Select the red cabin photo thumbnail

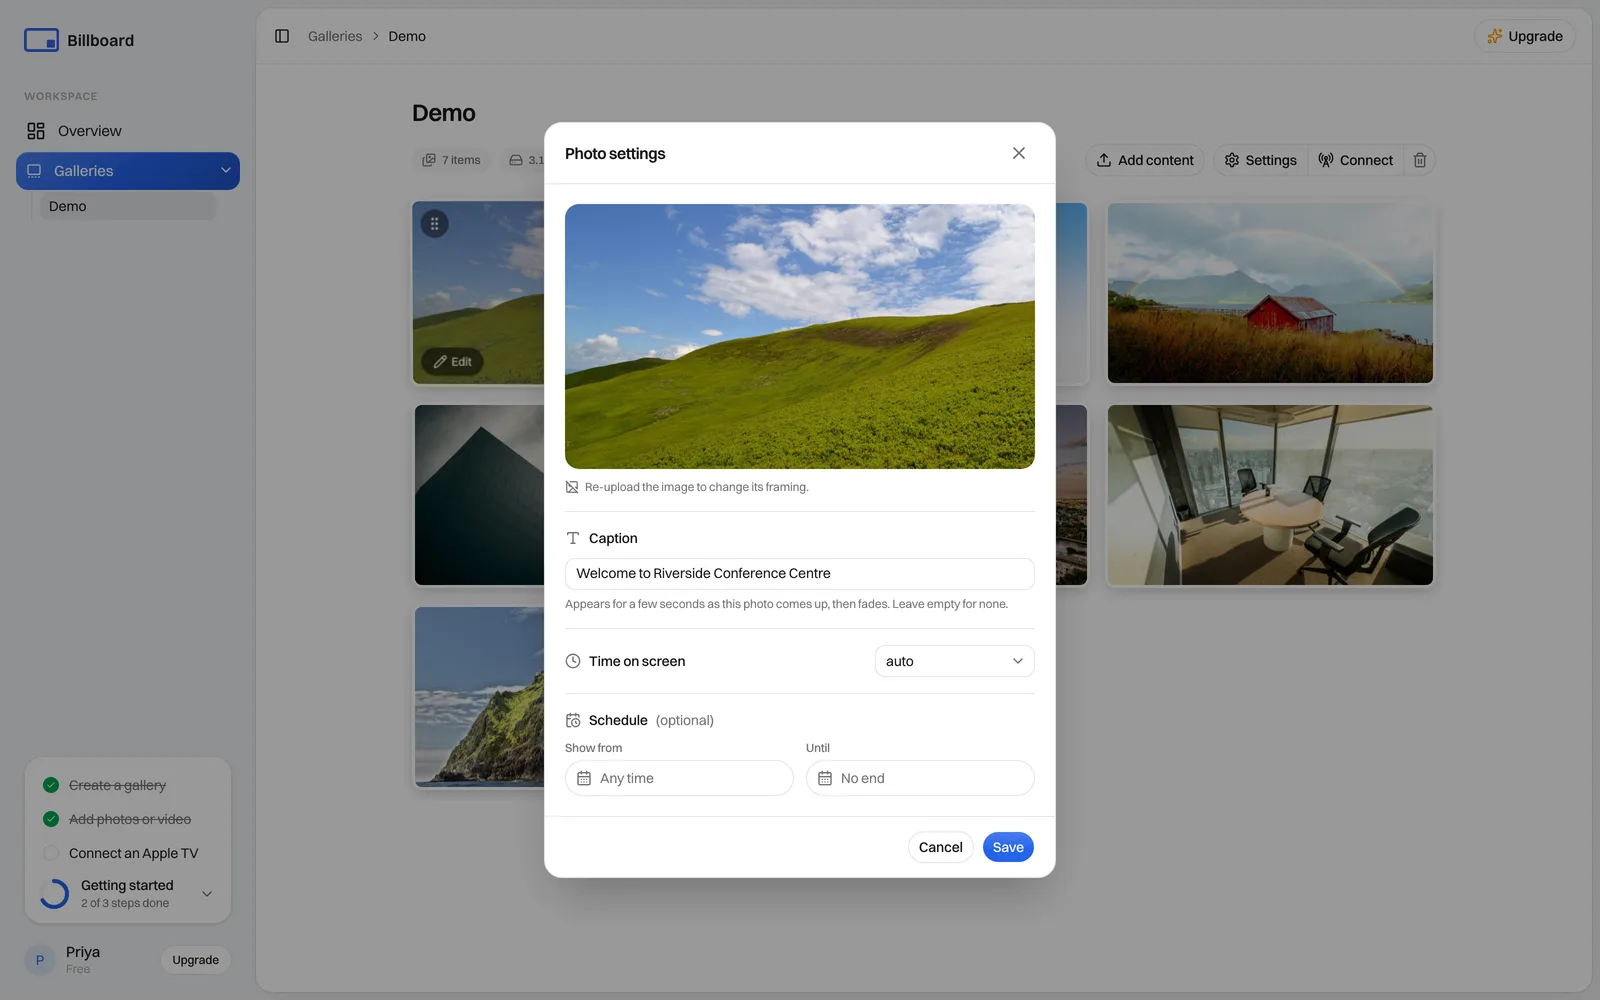[1270, 293]
